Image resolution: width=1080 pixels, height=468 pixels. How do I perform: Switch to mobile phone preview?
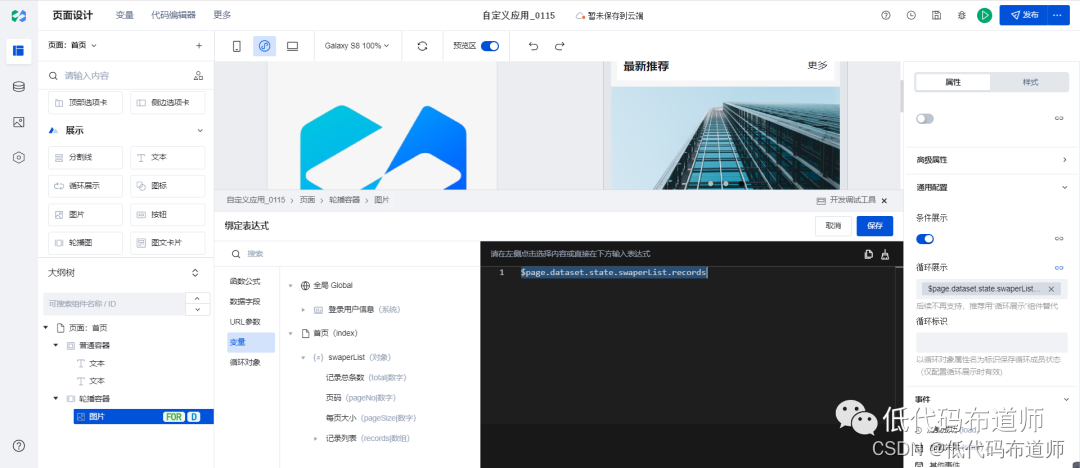(237, 46)
